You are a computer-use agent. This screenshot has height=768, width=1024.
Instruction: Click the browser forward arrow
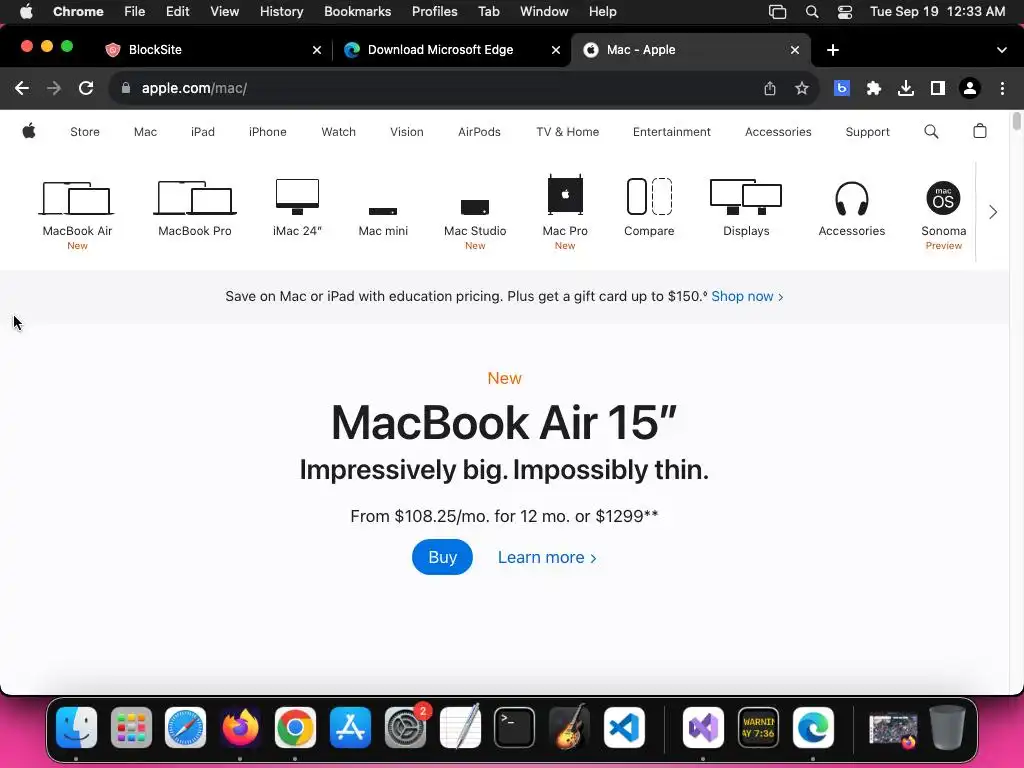[54, 88]
